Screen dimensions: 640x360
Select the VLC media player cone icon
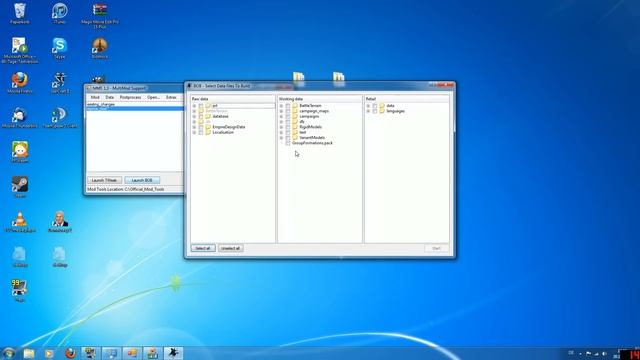pos(20,220)
